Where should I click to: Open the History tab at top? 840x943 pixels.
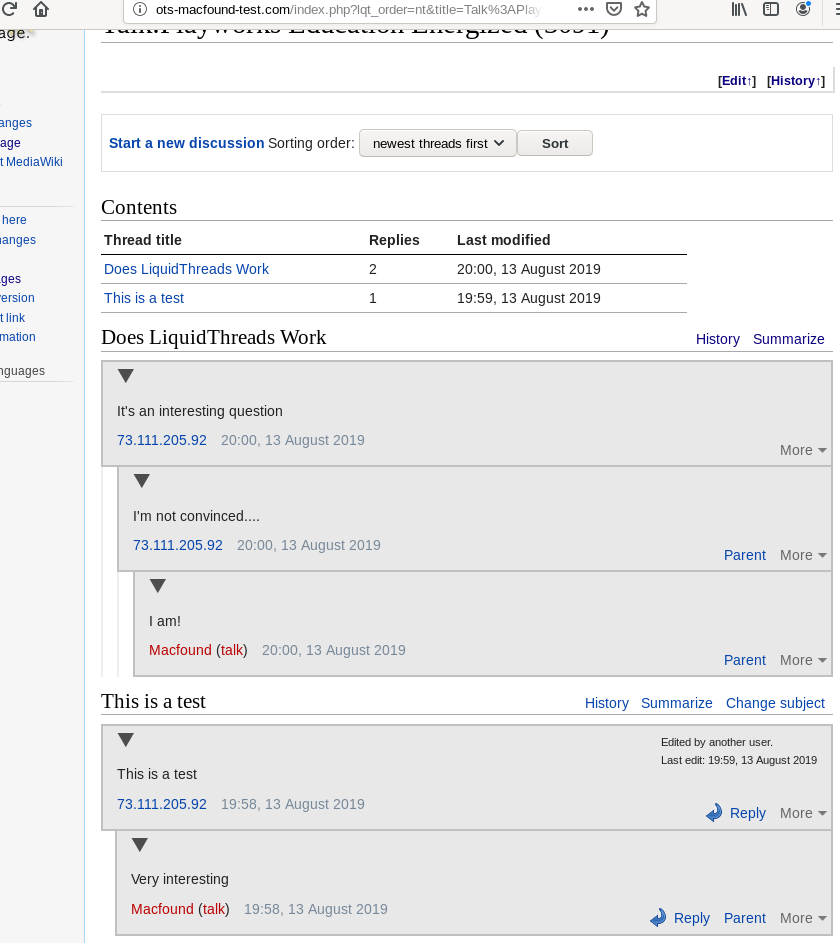coord(793,81)
